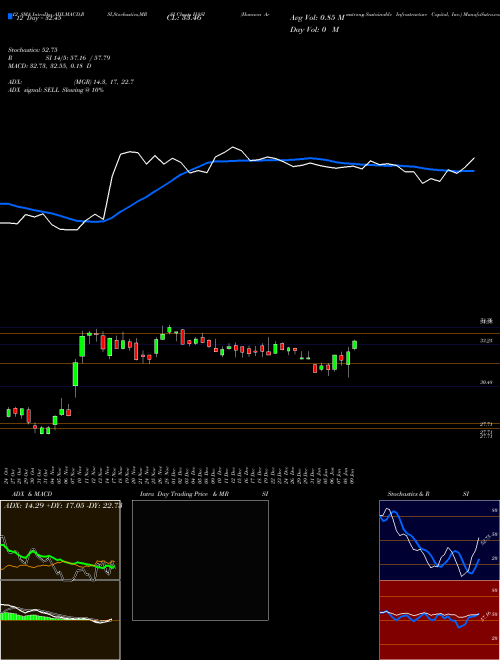The height and width of the screenshot is (660, 500).
Task: Select the '12 Day = 32.45' legend text
Action: [37, 18]
